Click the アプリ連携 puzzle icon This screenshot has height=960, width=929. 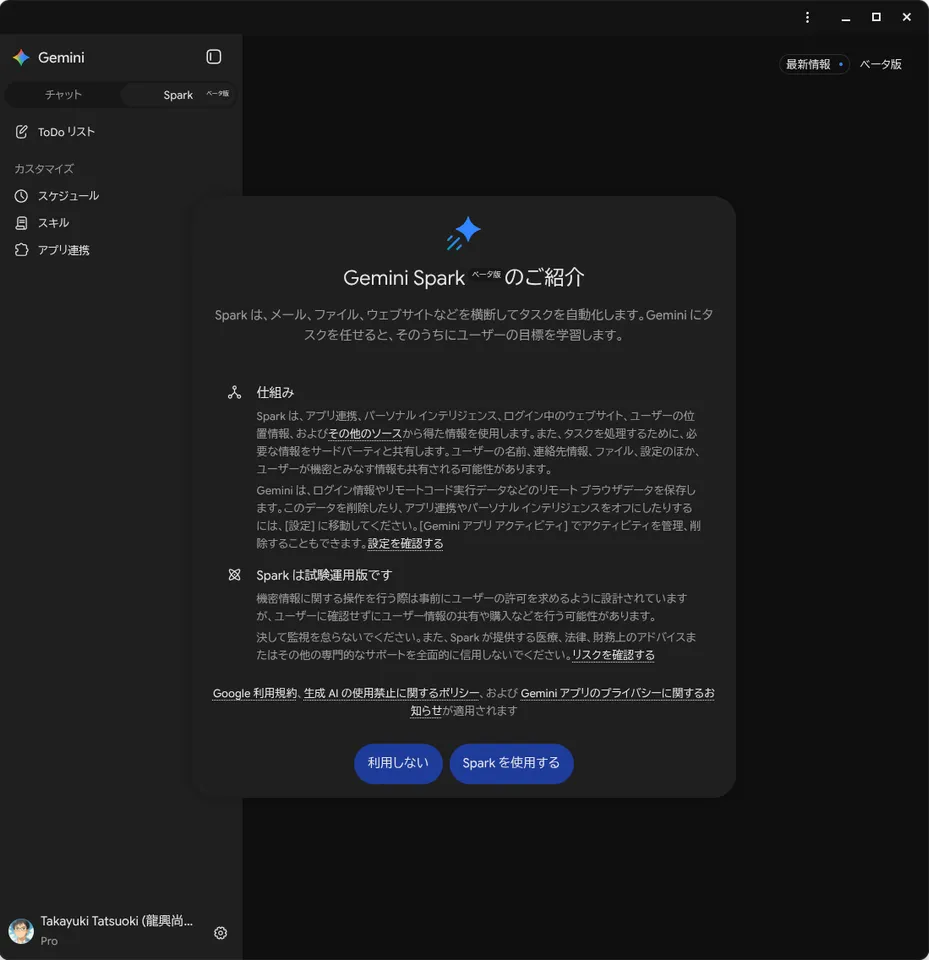21,250
